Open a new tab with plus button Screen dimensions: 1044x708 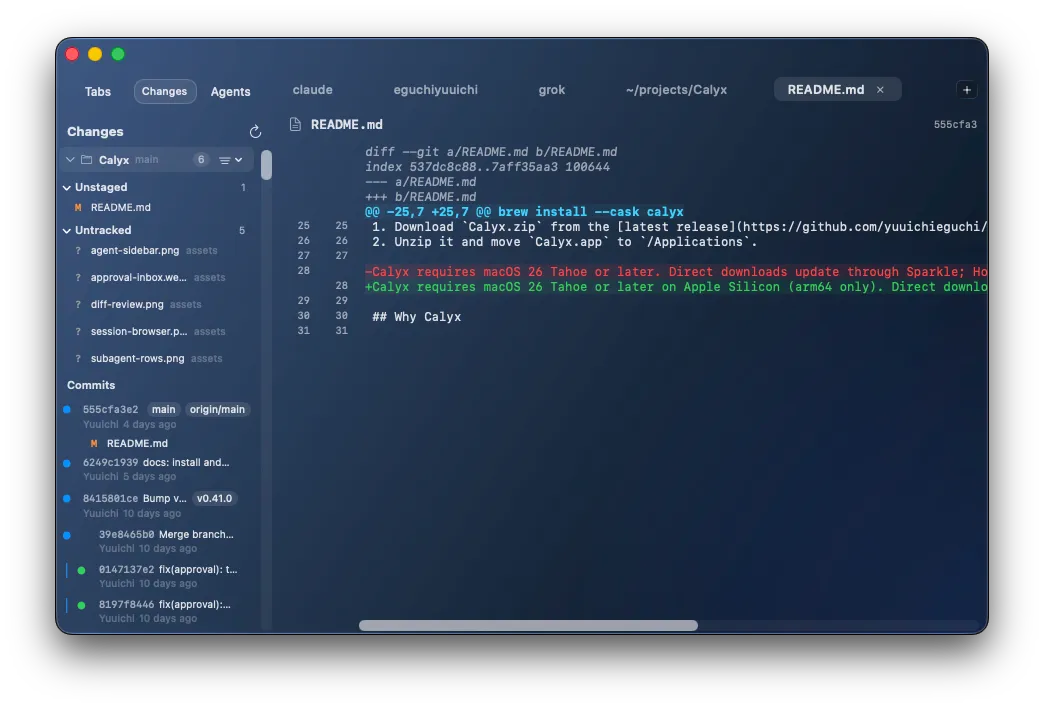point(967,90)
